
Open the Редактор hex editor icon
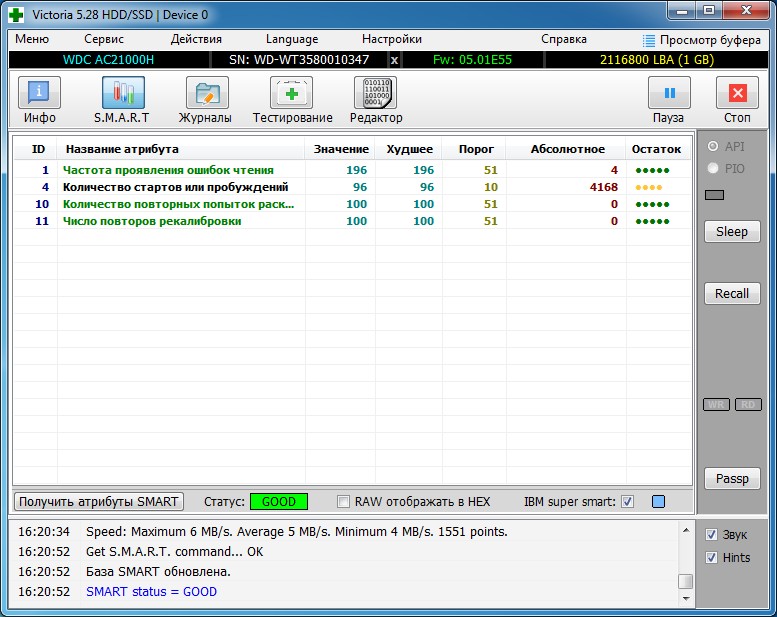click(x=376, y=93)
